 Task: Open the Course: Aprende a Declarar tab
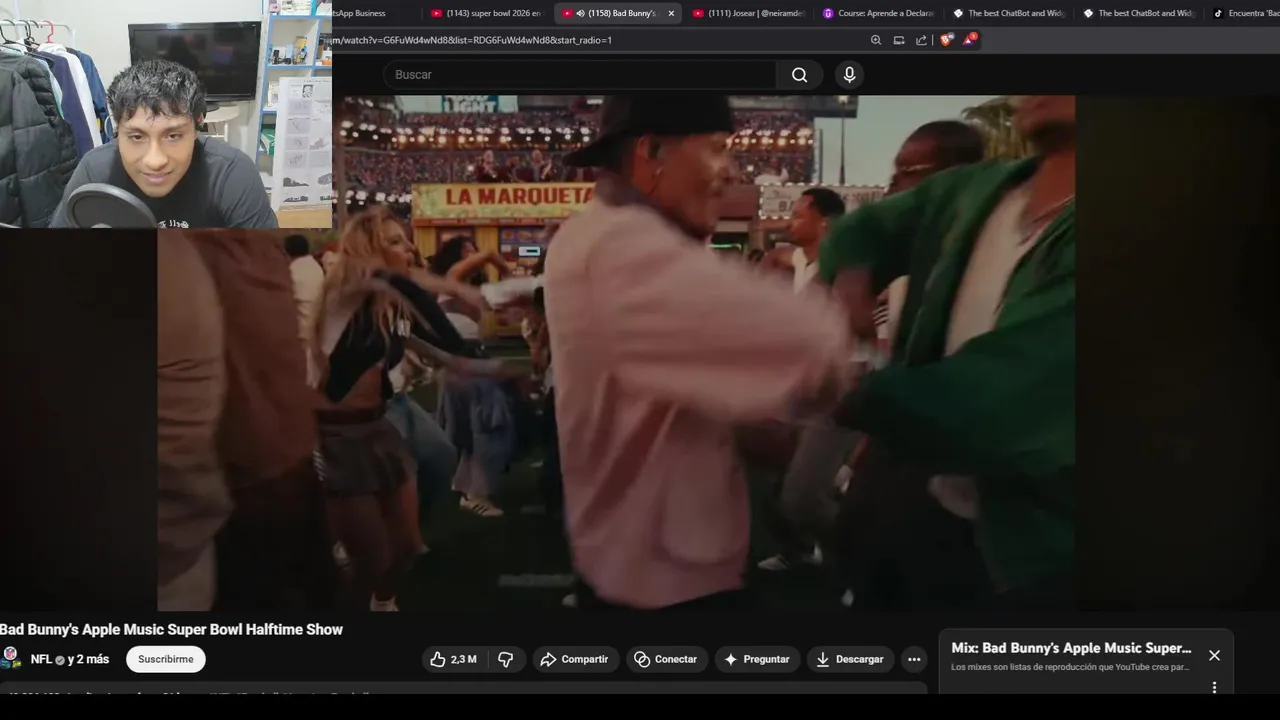point(878,13)
